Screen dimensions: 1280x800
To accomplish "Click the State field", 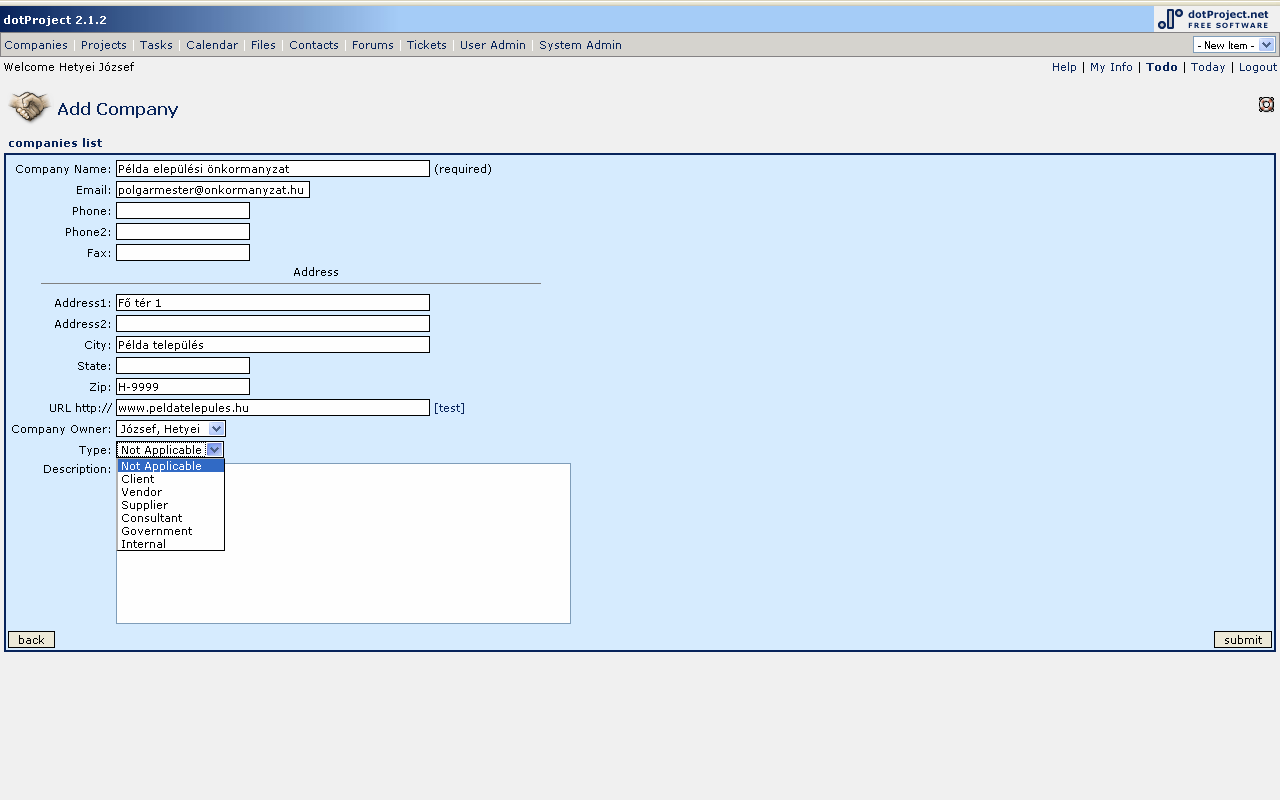I will 183,366.
